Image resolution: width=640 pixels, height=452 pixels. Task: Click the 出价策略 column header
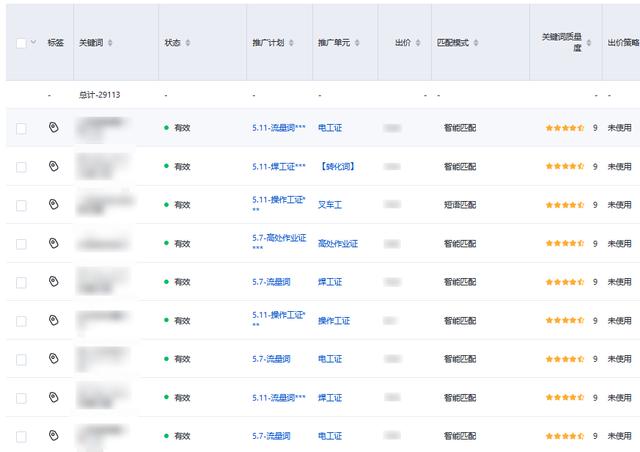click(x=623, y=43)
